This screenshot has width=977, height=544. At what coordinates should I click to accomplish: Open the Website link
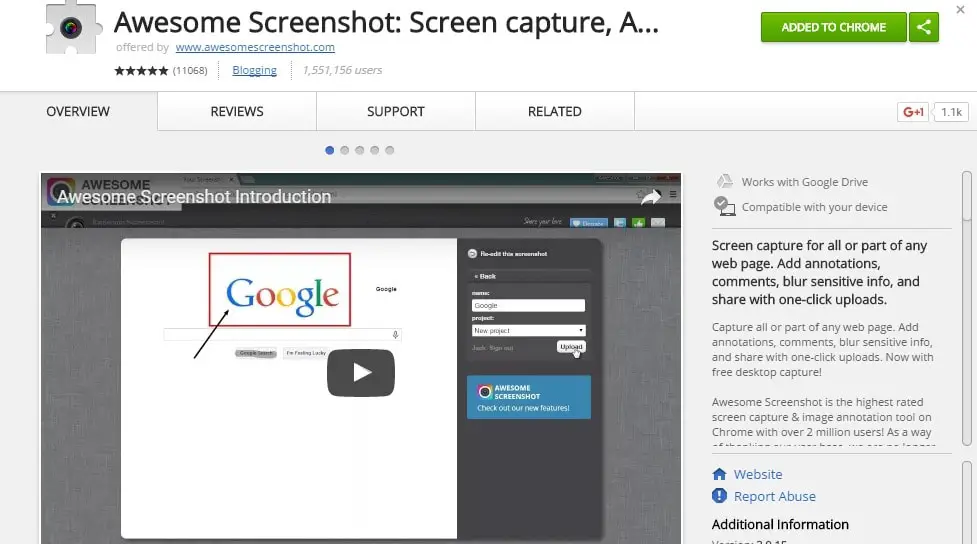pyautogui.click(x=758, y=474)
